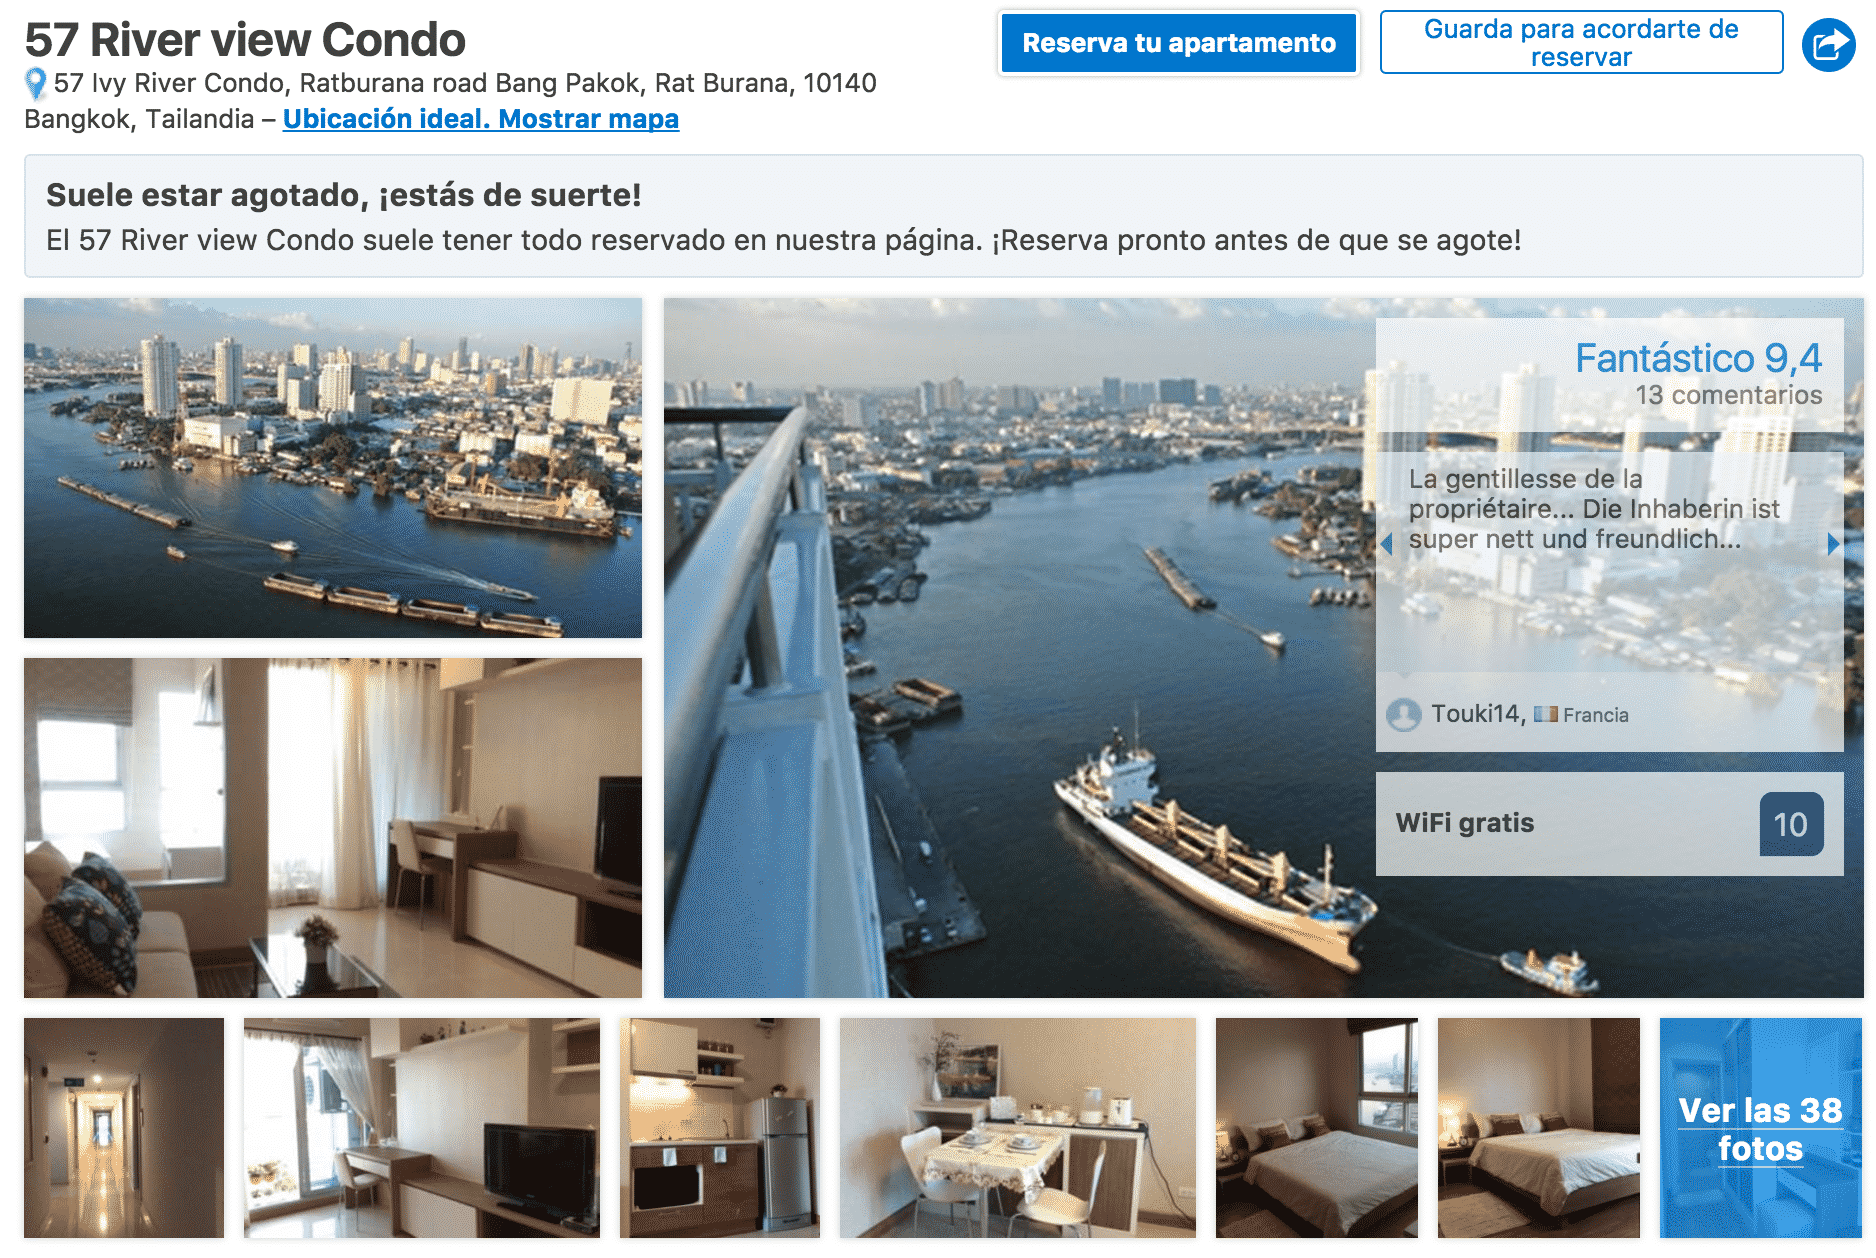
Task: Click the blue location pin icon
Action: [36, 83]
